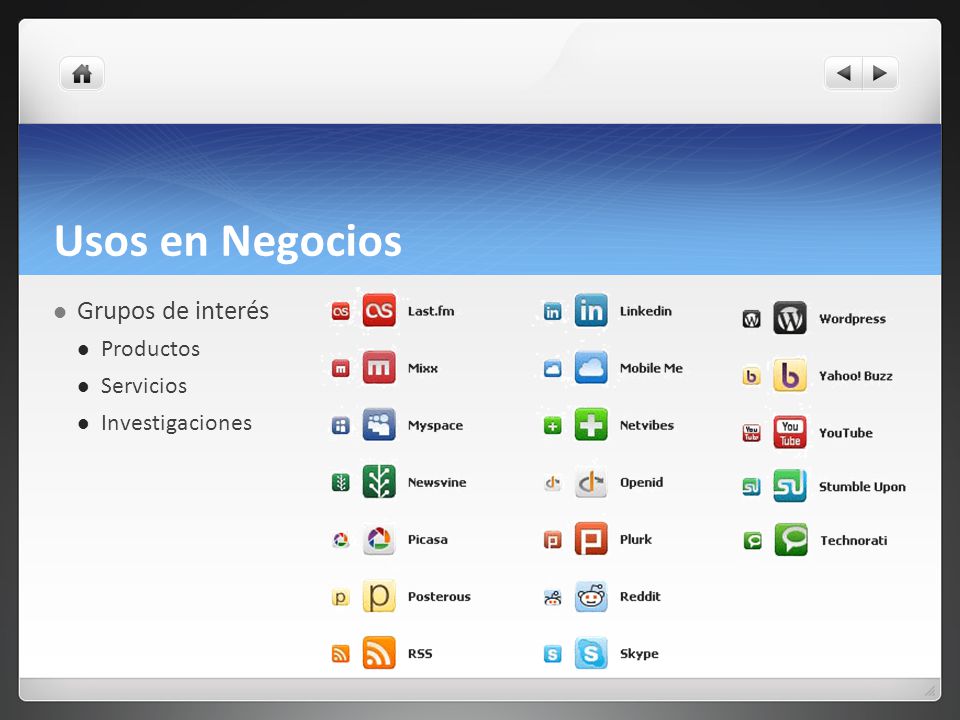The width and height of the screenshot is (960, 720).
Task: Click the large Reddit alien icon
Action: pyautogui.click(x=591, y=596)
